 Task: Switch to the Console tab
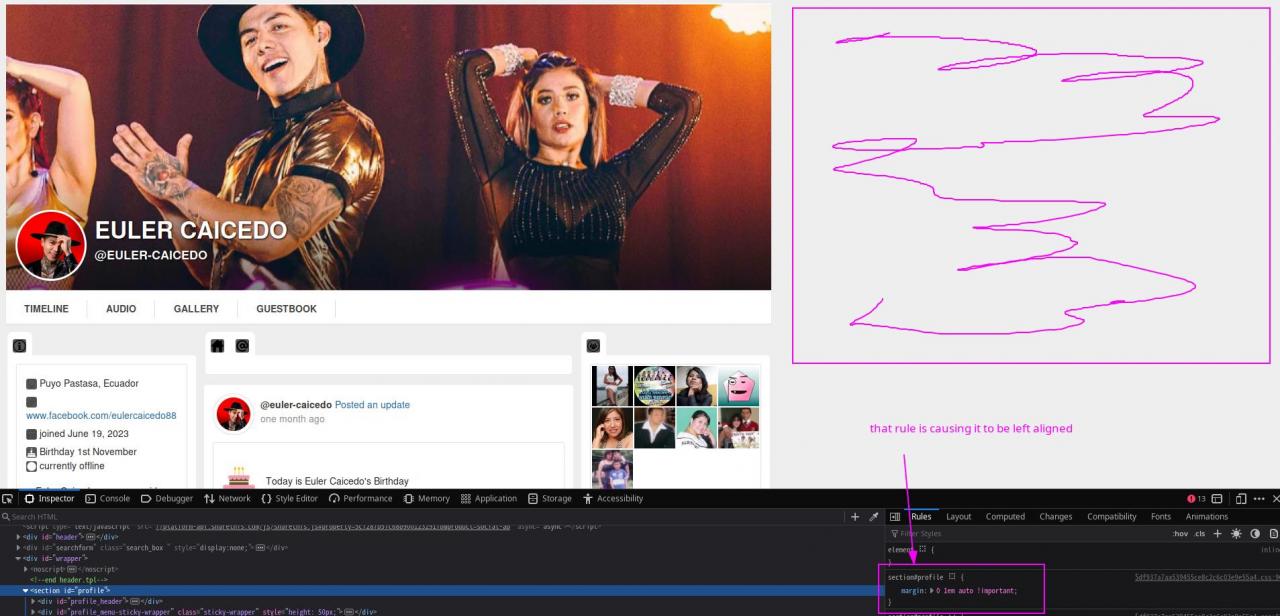(x=108, y=498)
